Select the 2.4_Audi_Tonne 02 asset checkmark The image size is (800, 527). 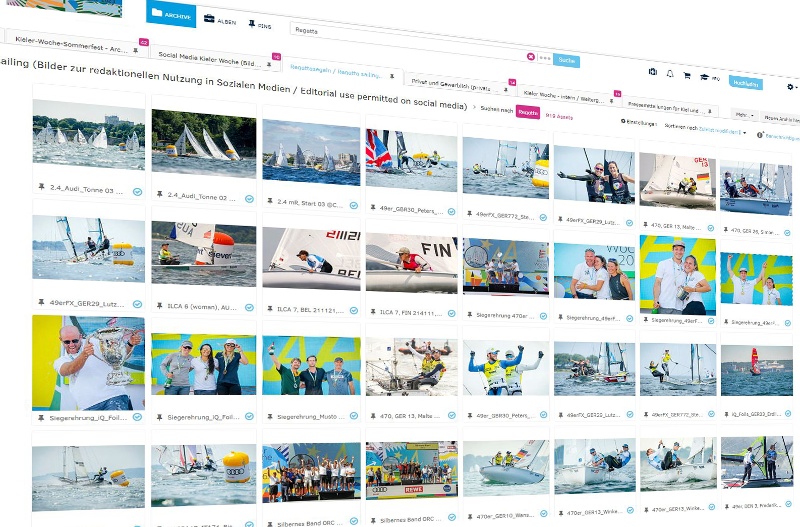point(249,199)
